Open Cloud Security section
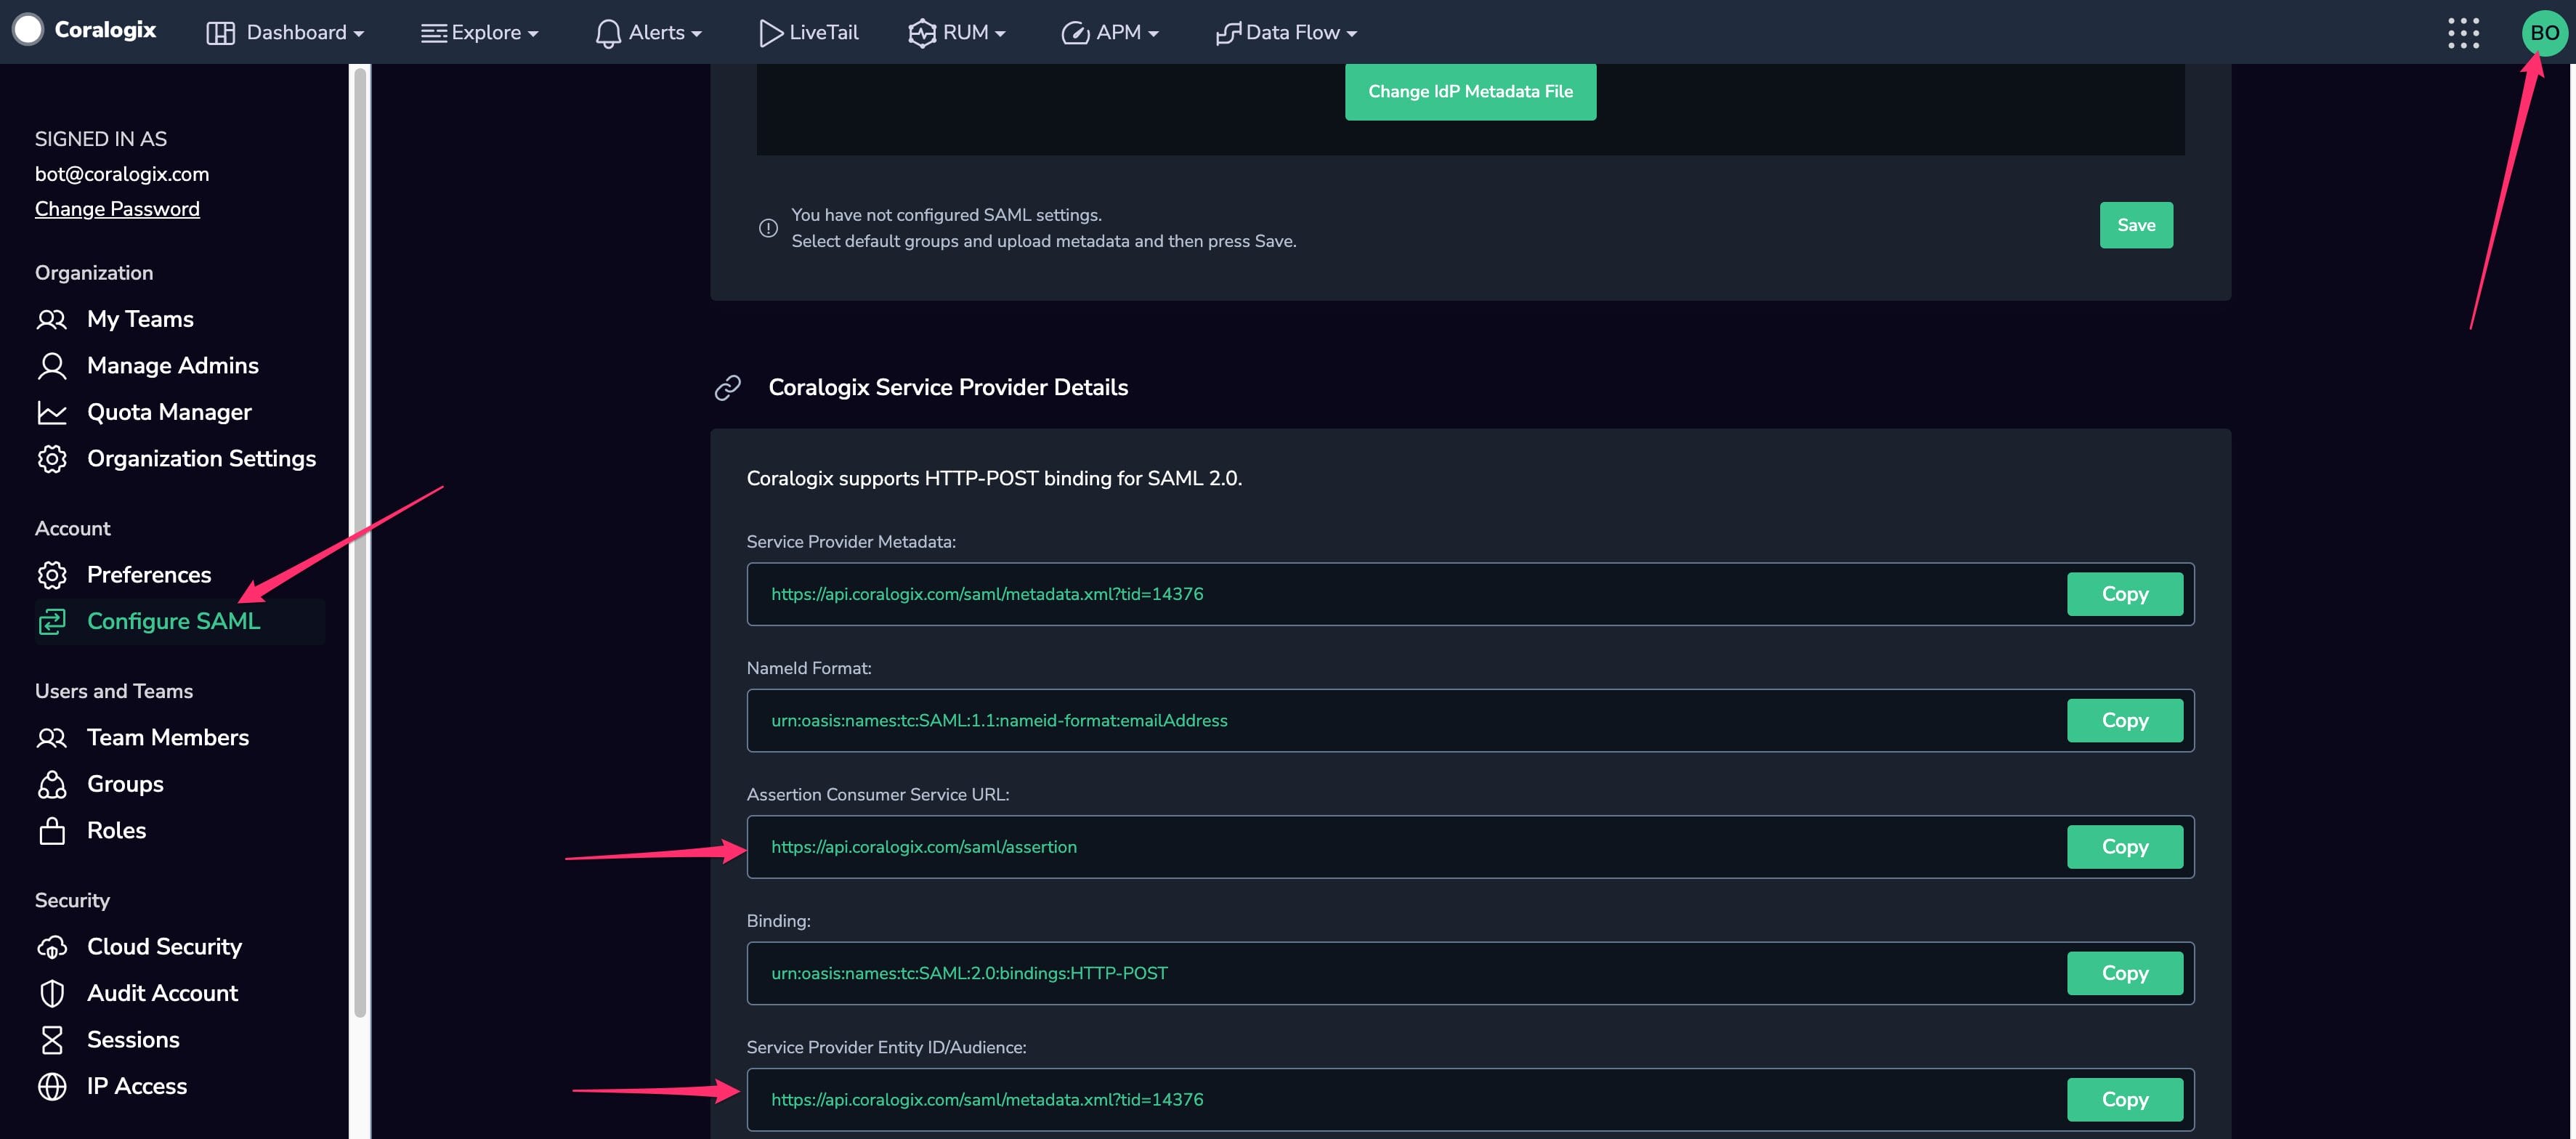 [x=164, y=947]
